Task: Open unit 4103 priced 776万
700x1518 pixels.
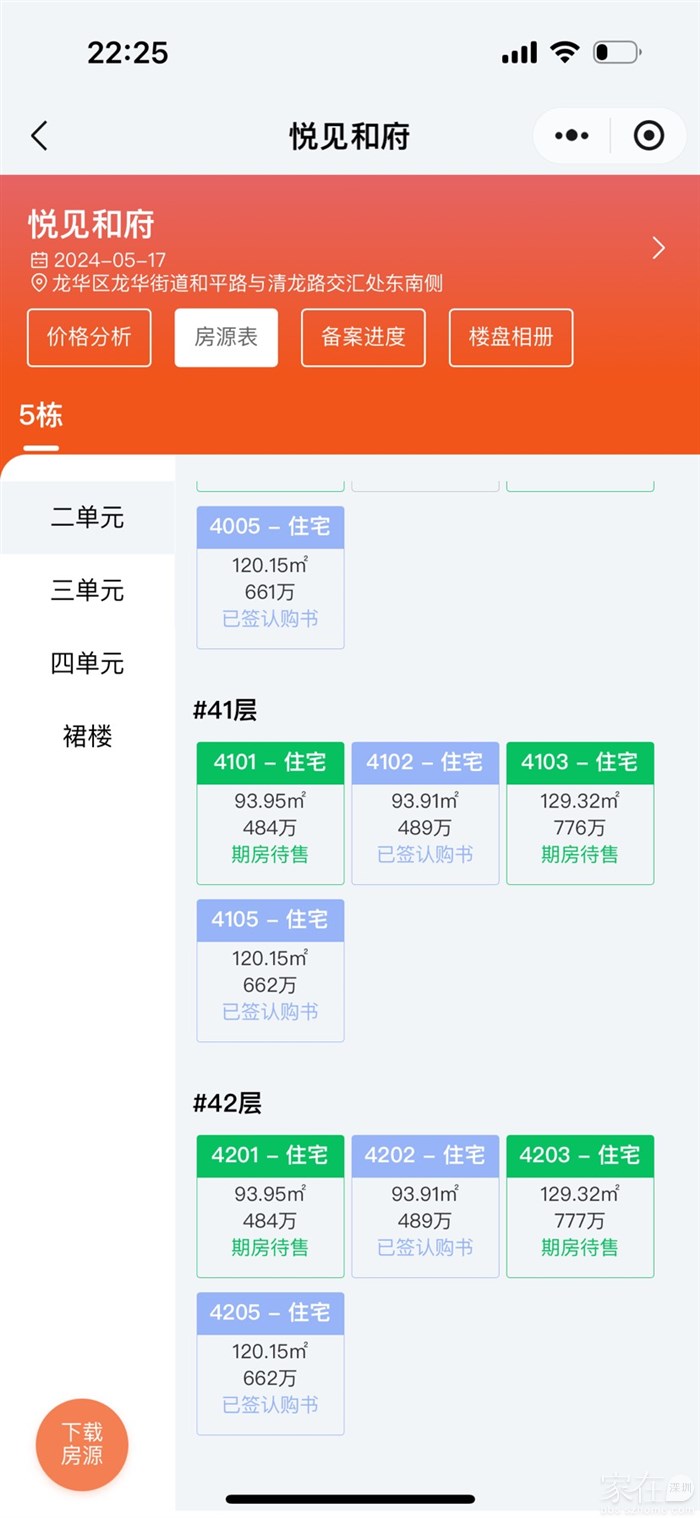Action: 580,813
